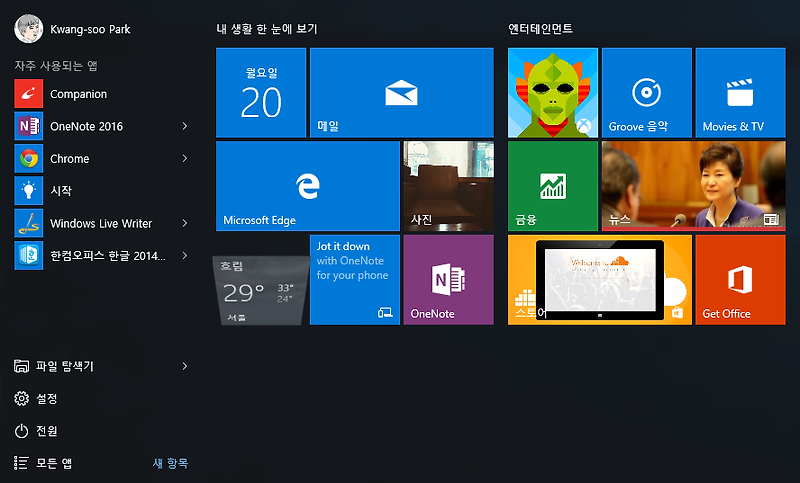800x483 pixels.
Task: Expand Windows Live Writer jump list arrow
Action: [x=185, y=223]
